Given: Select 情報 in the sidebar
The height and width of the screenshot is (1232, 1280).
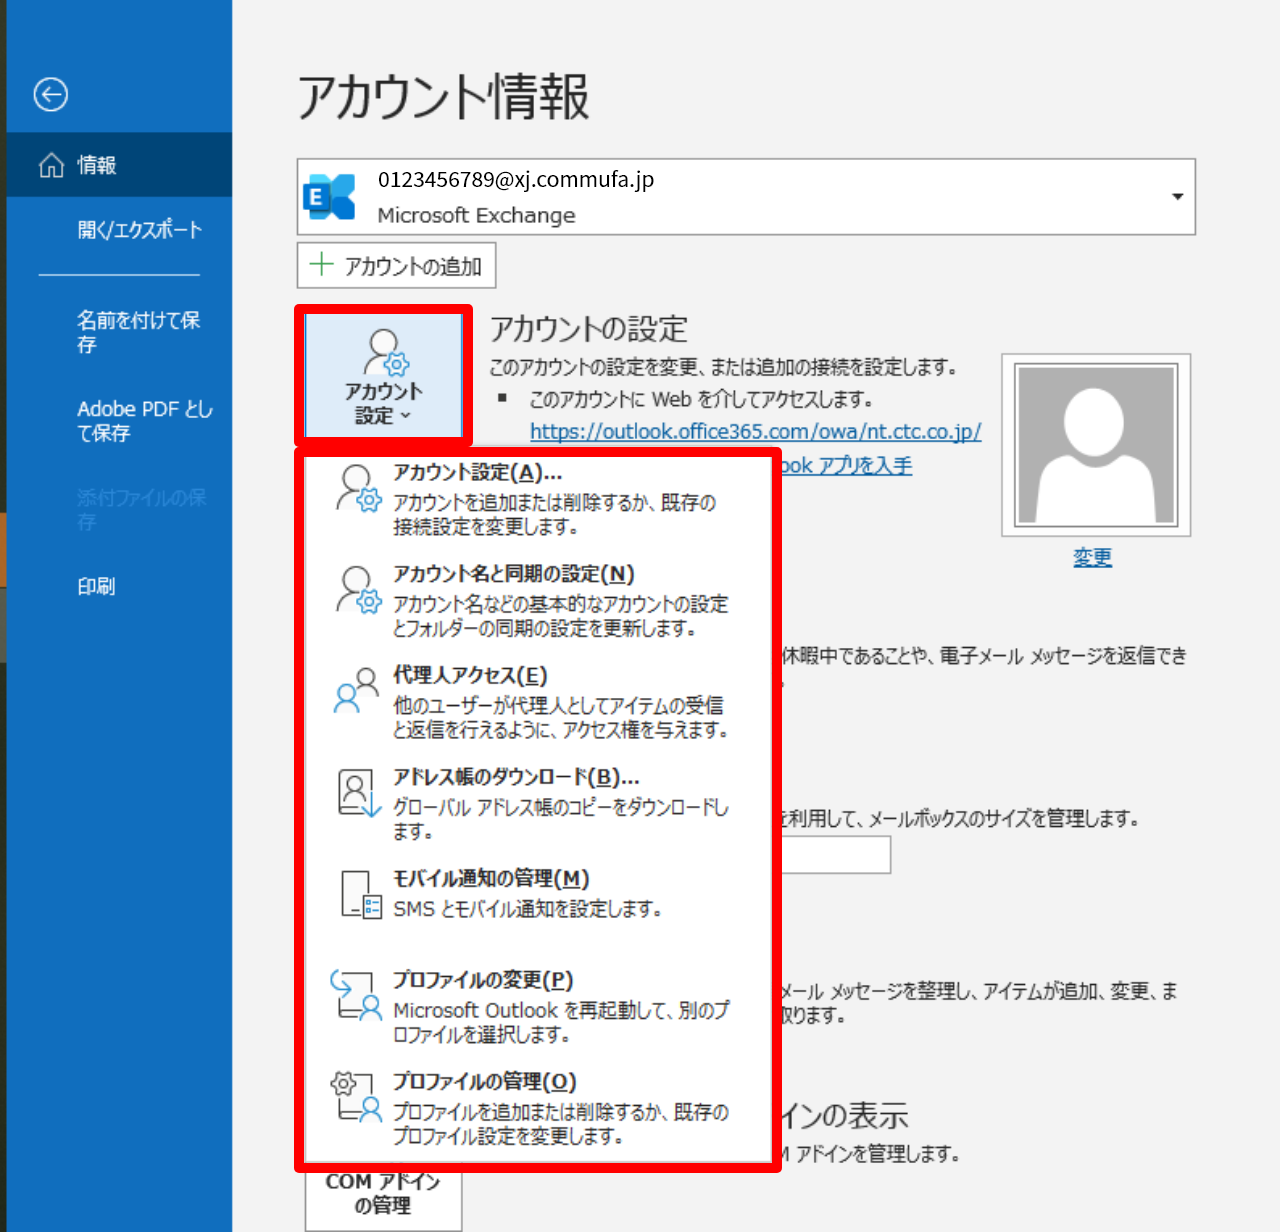Looking at the screenshot, I should (x=119, y=165).
